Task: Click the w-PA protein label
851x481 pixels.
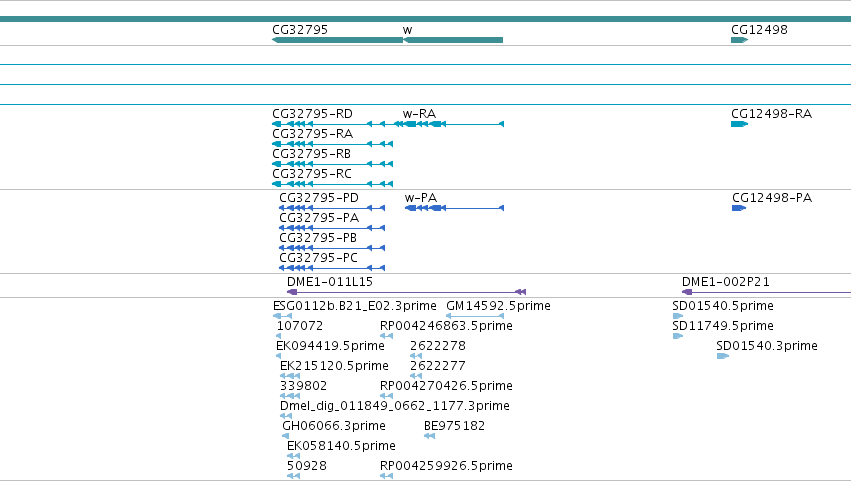Action: [421, 198]
